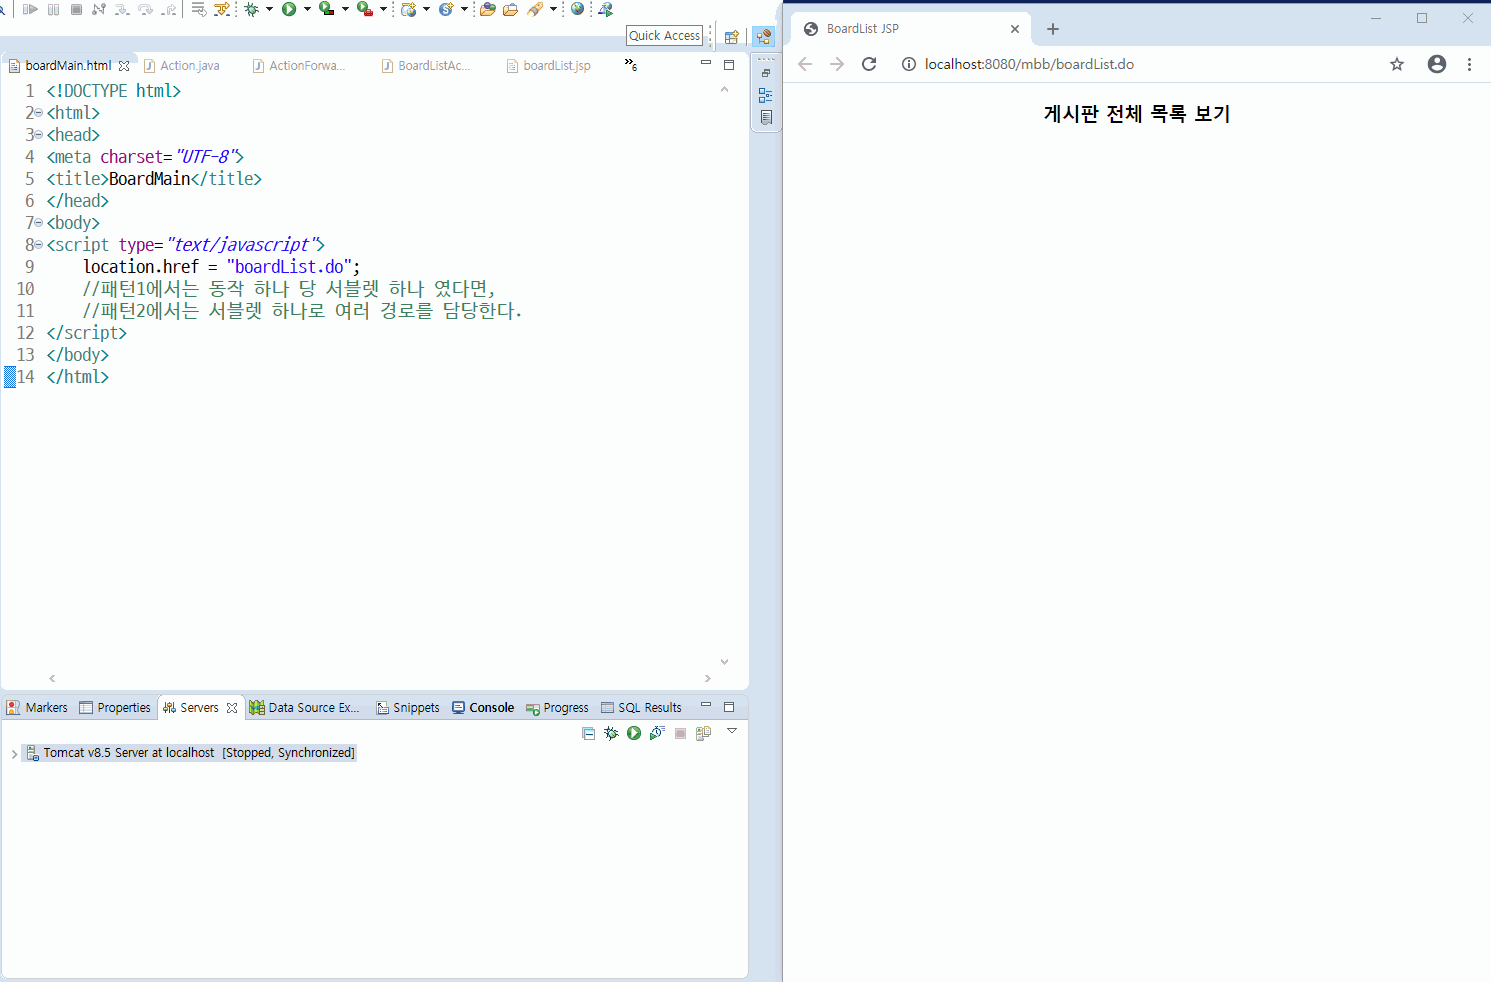This screenshot has width=1491, height=982.
Task: Open the Coverage dropdown arrow
Action: (345, 9)
